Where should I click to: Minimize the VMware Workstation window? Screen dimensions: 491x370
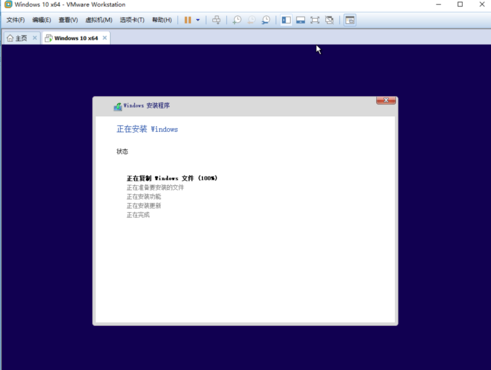(438, 4)
